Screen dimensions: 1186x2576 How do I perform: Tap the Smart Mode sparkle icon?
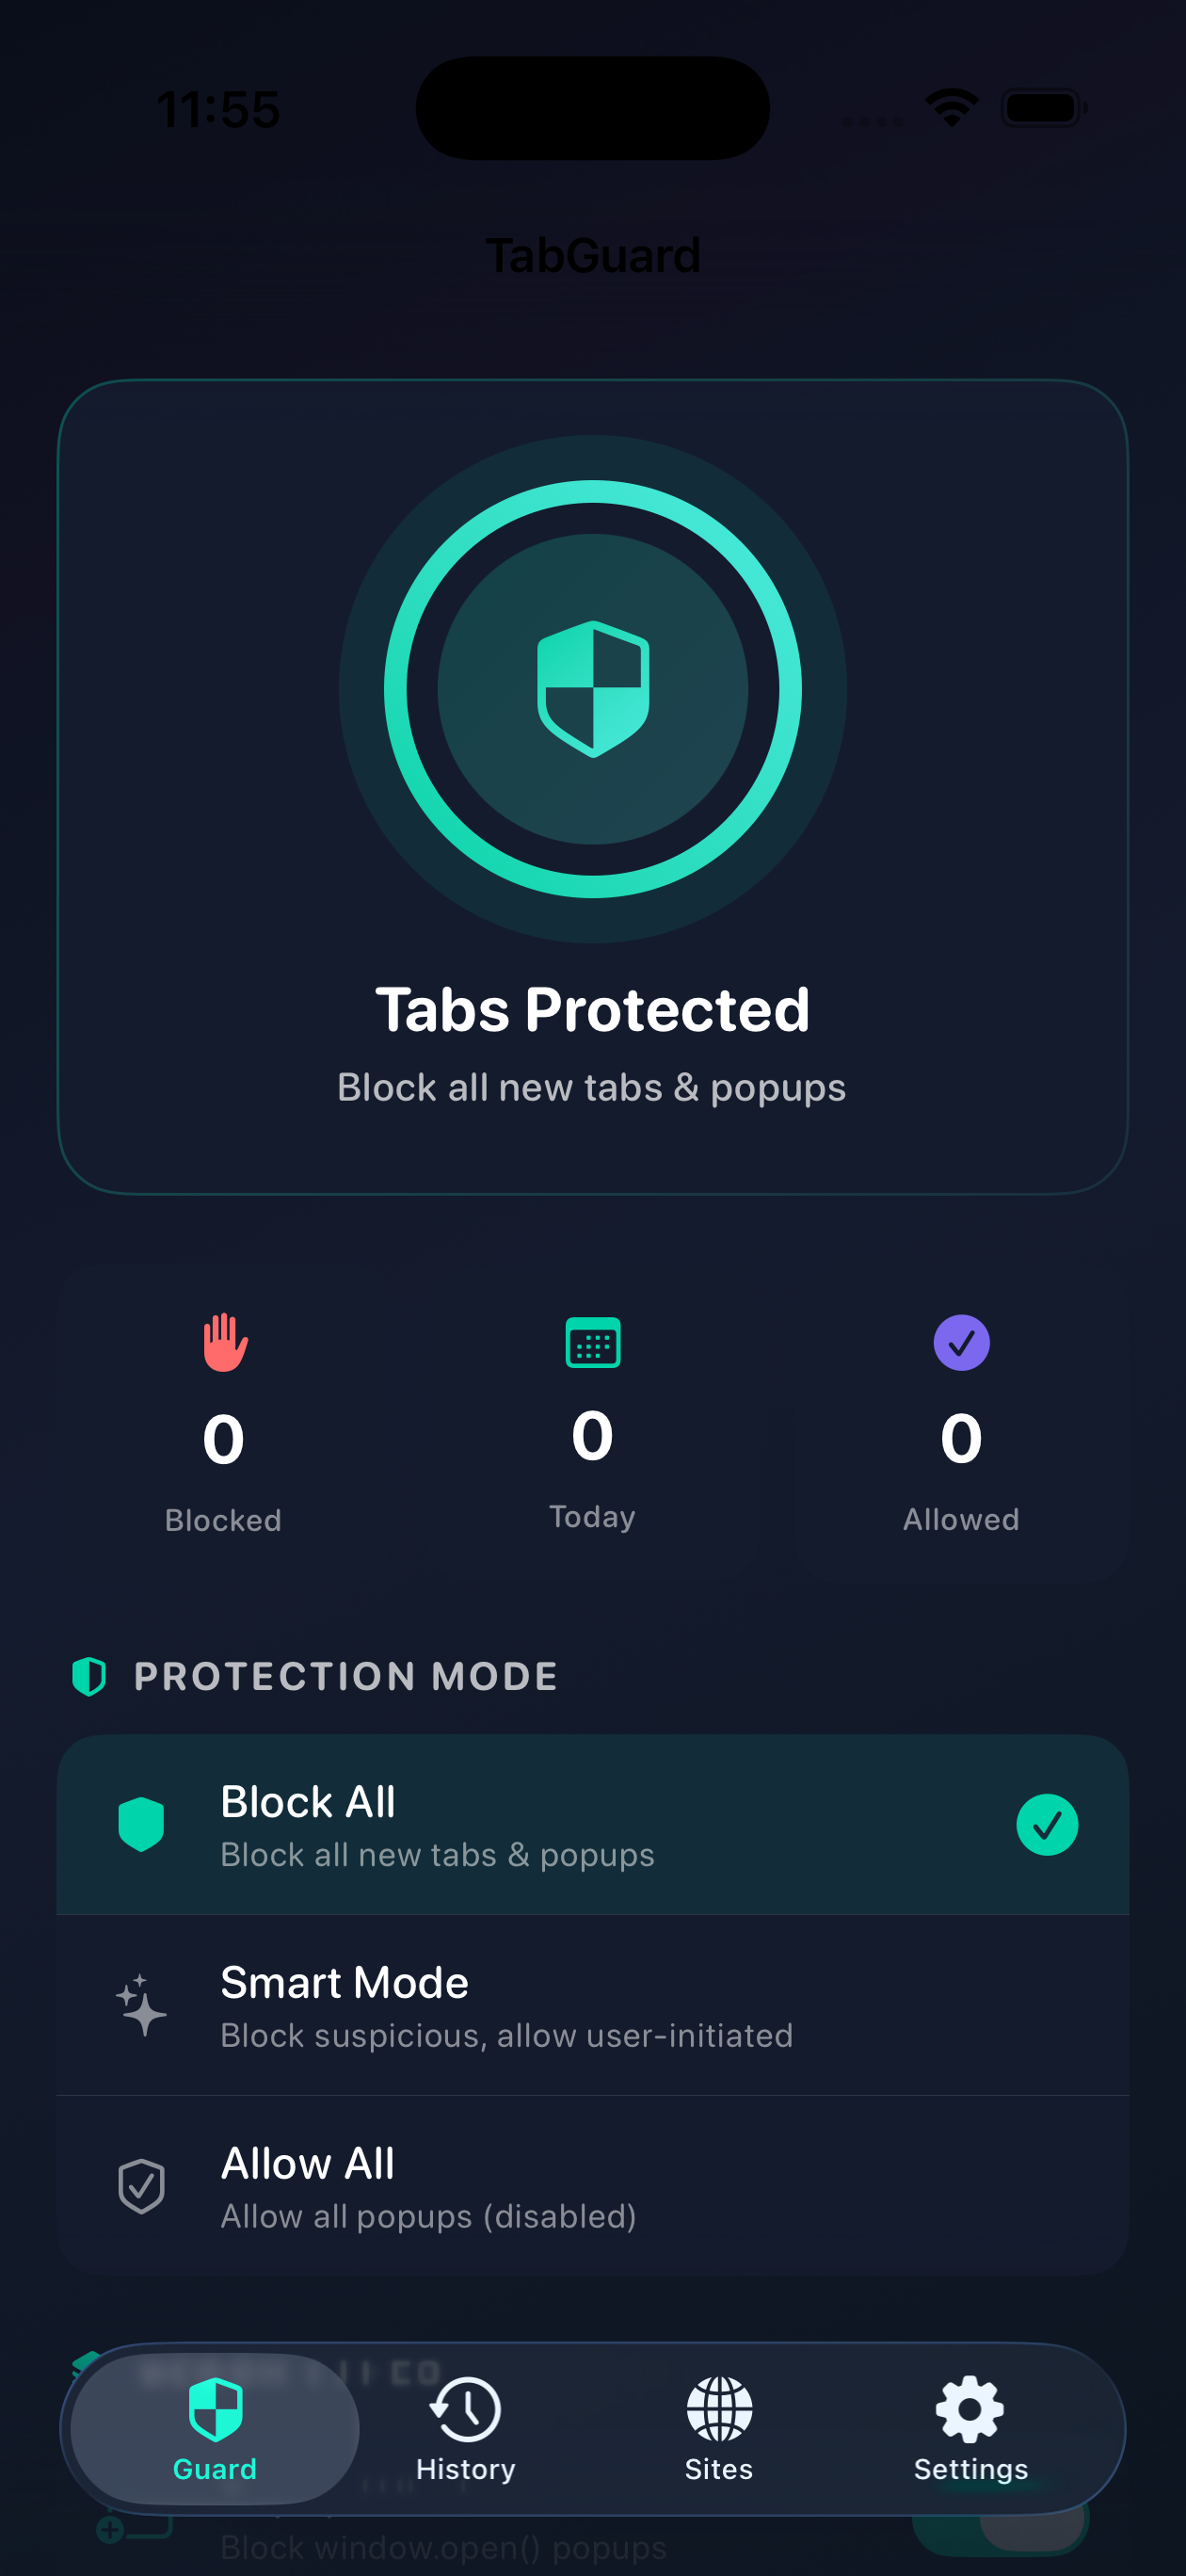click(141, 2005)
